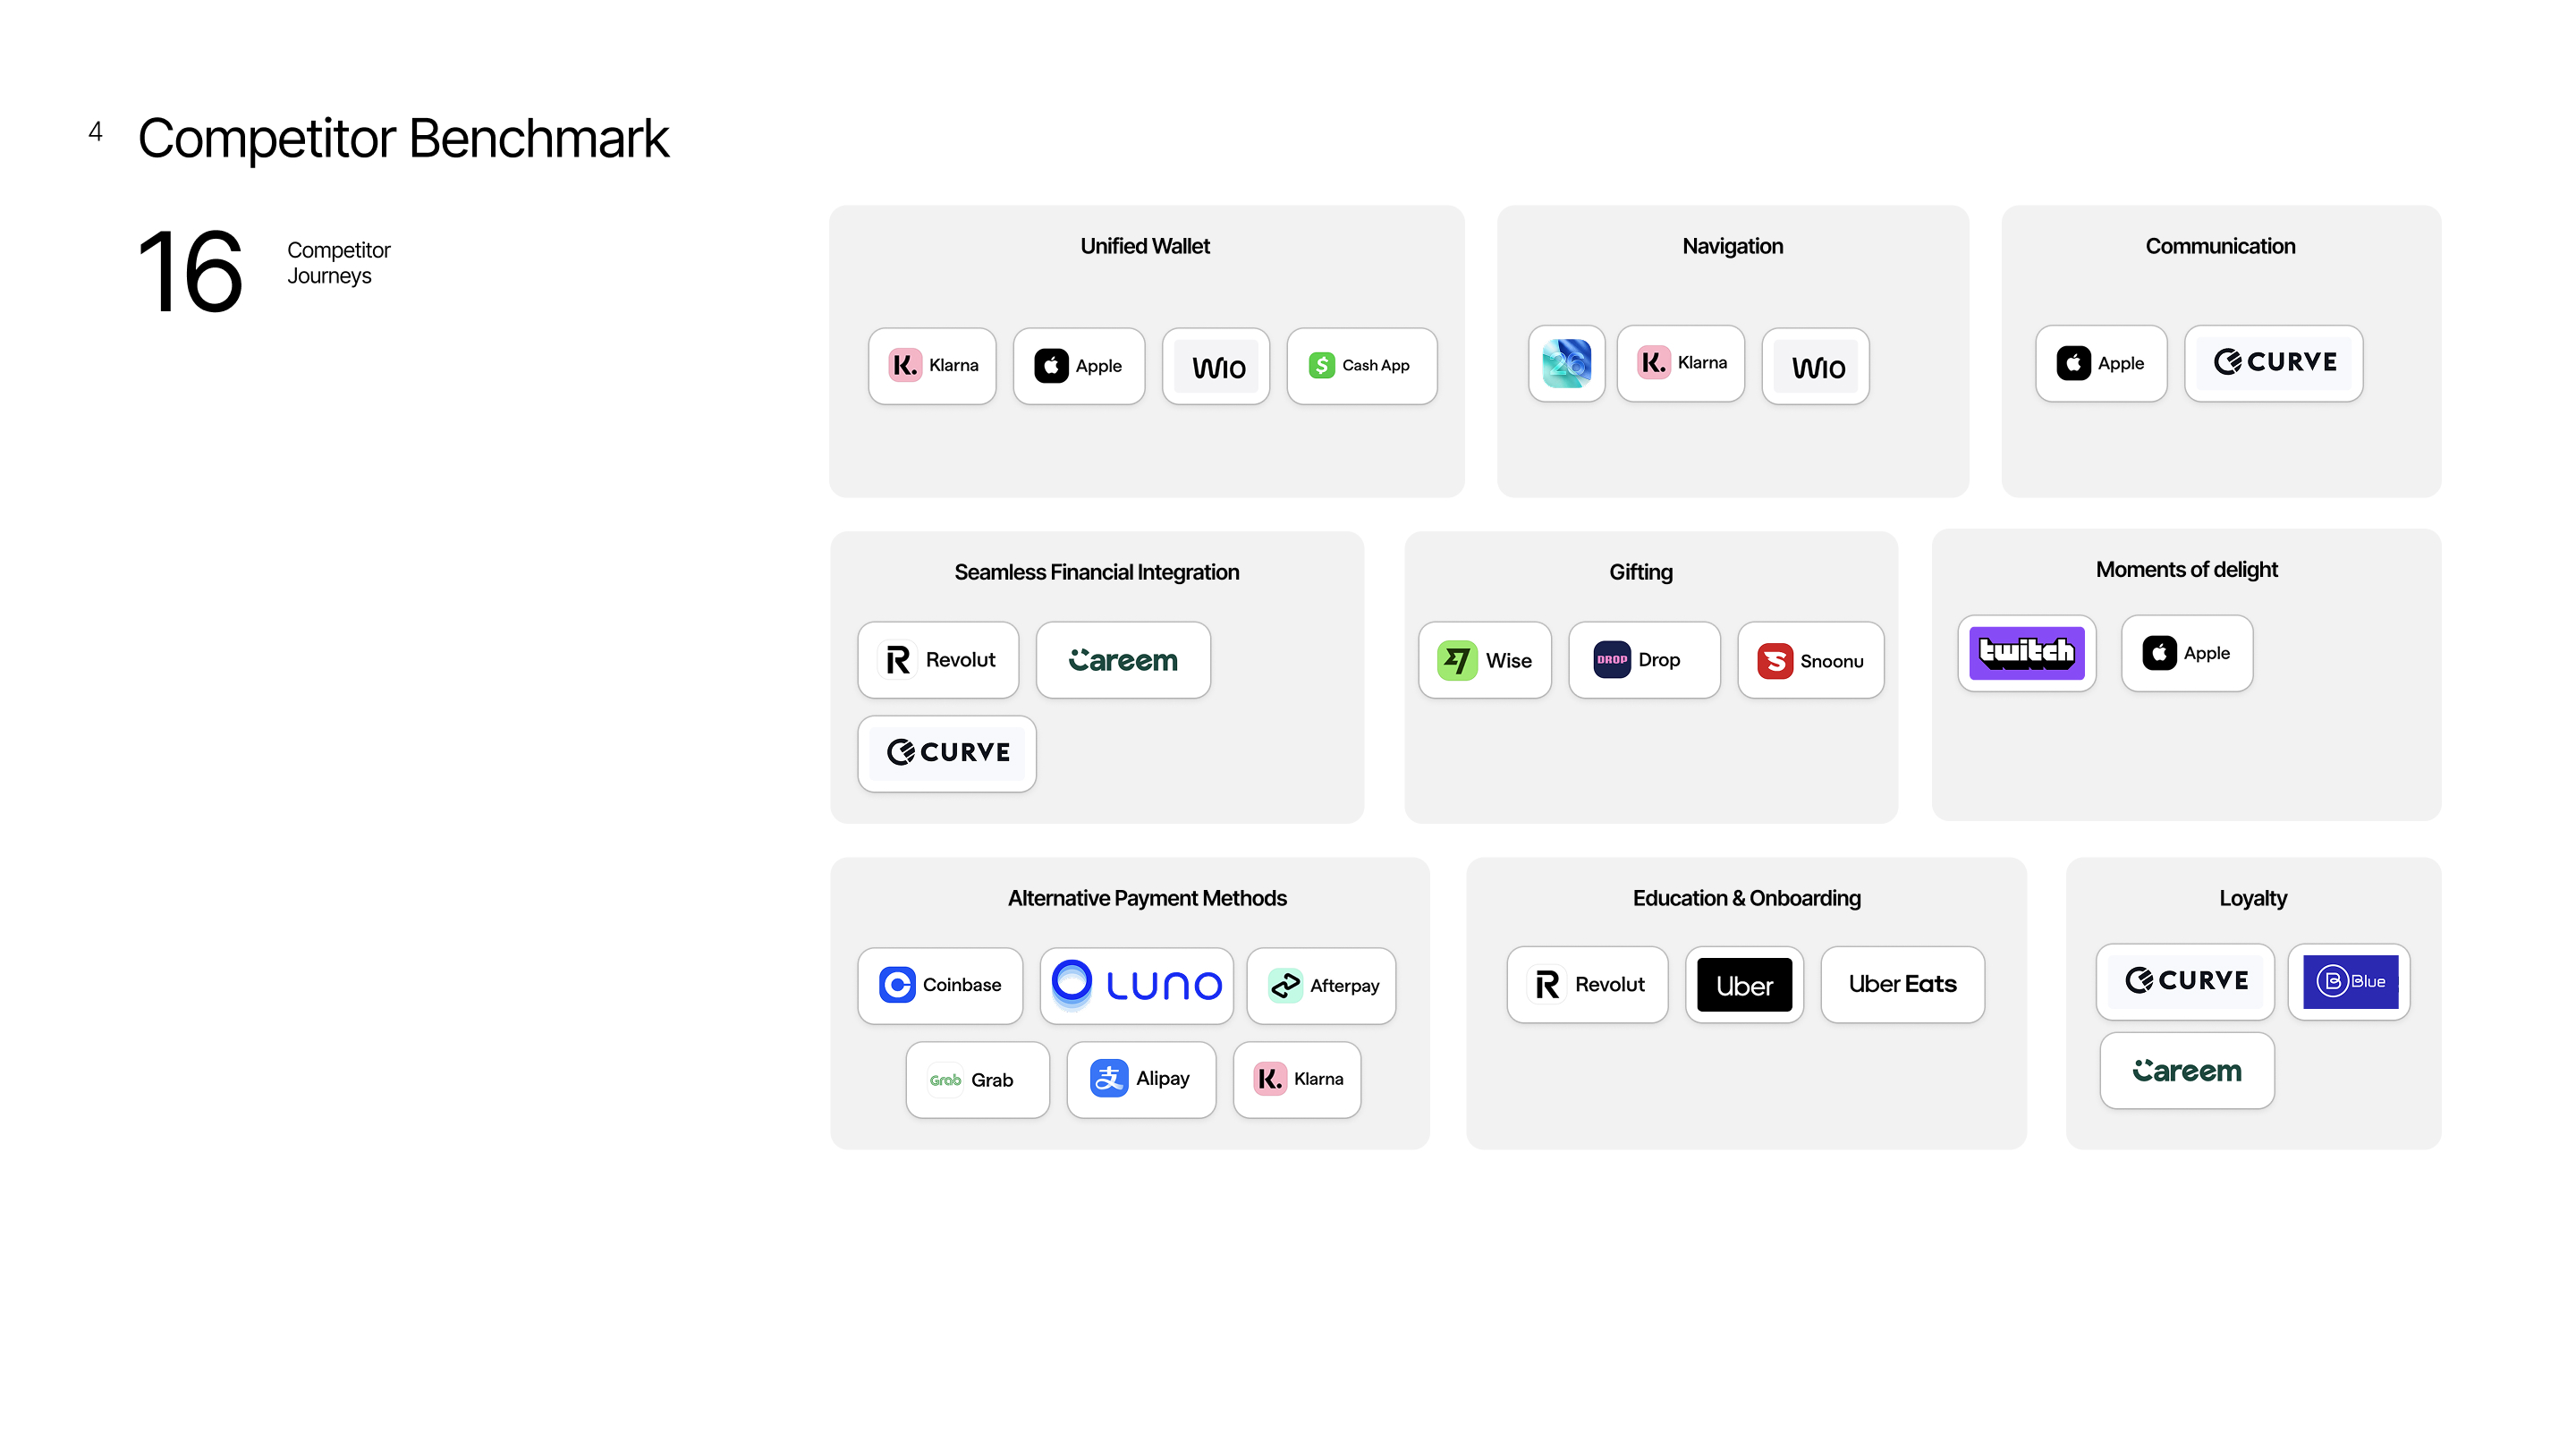Choose the Curve logo under Loyalty
The height and width of the screenshot is (1449, 2576).
(2186, 982)
